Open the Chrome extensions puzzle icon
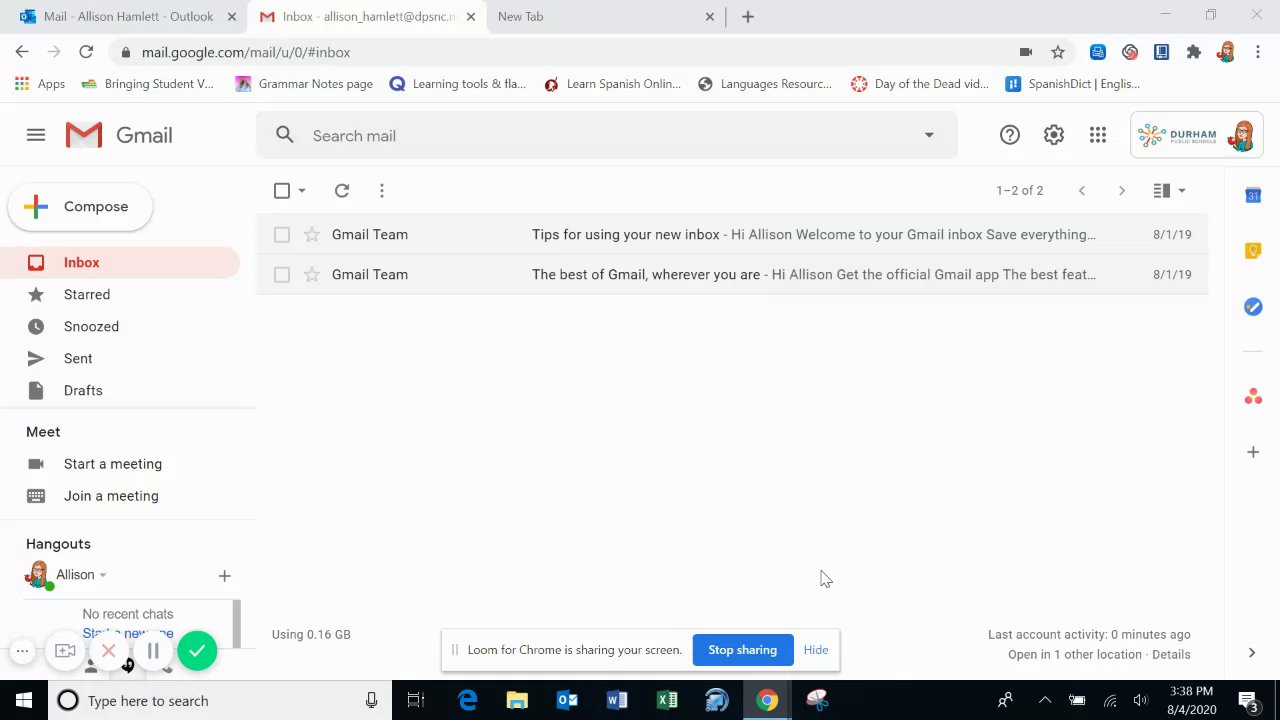The height and width of the screenshot is (720, 1280). (1193, 52)
